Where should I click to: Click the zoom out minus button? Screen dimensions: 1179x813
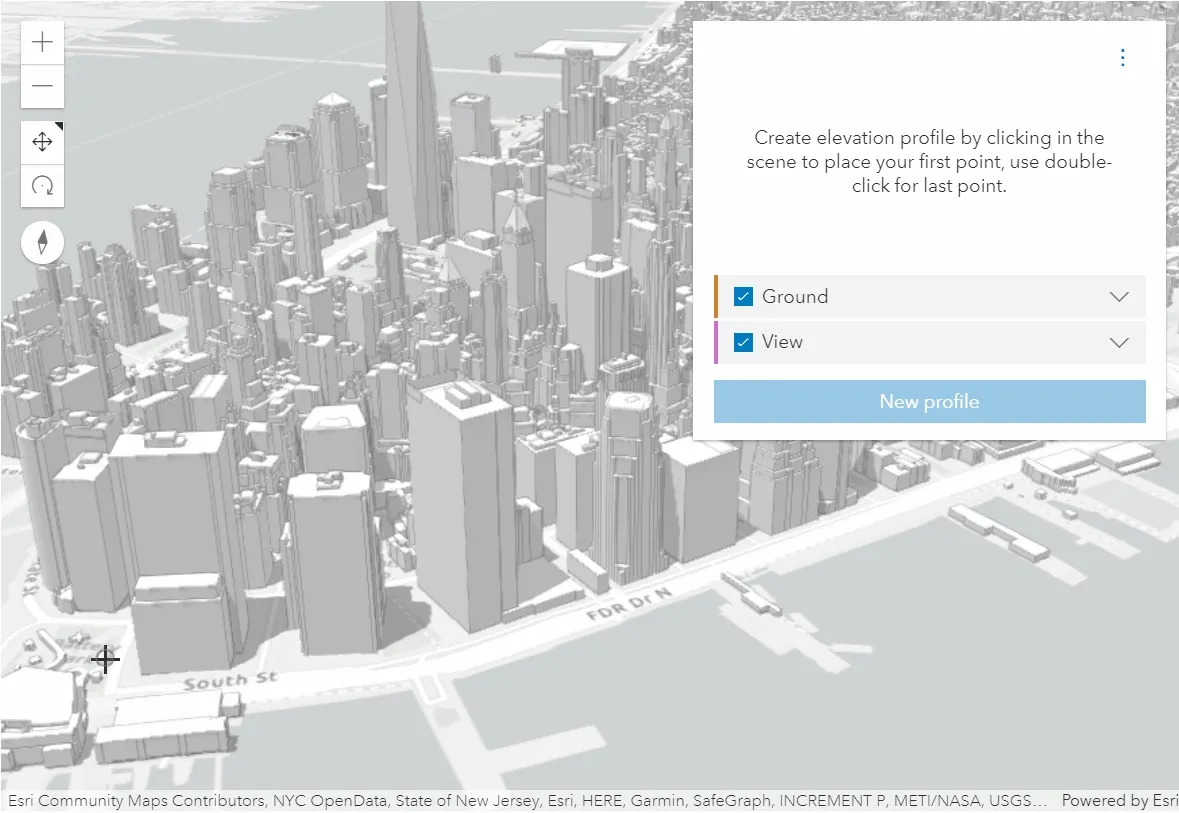click(x=42, y=86)
